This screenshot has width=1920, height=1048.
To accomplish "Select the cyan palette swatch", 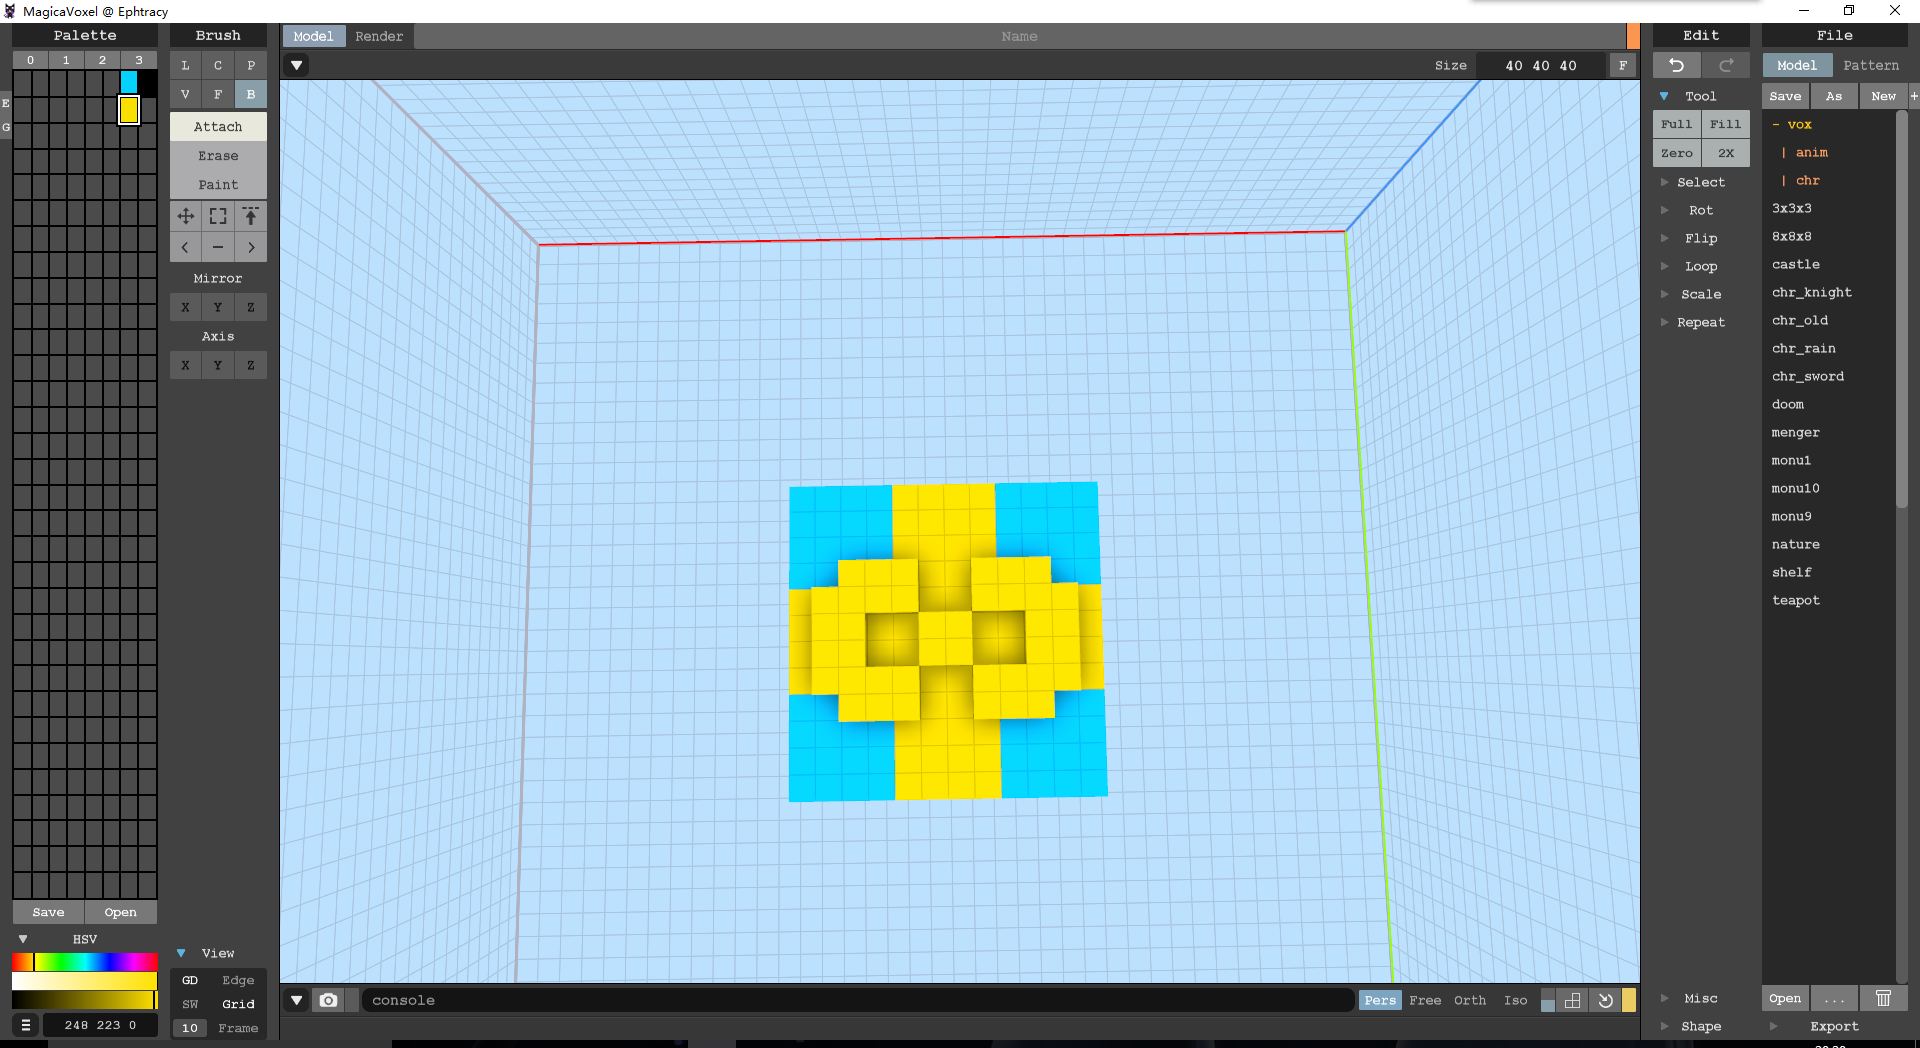I will pyautogui.click(x=129, y=82).
